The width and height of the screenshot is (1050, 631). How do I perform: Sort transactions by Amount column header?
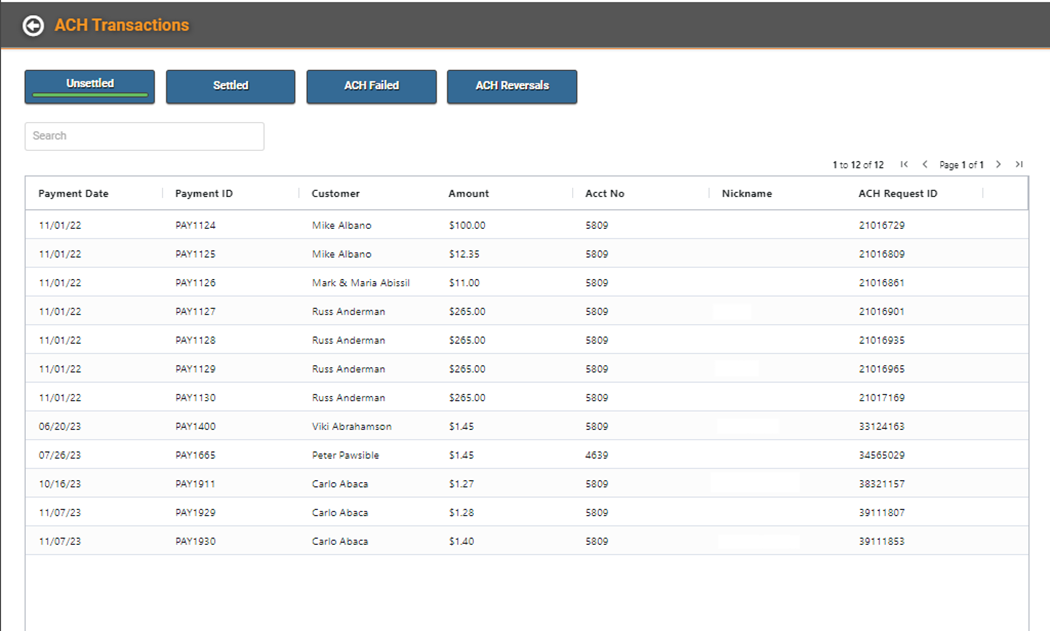click(x=468, y=193)
